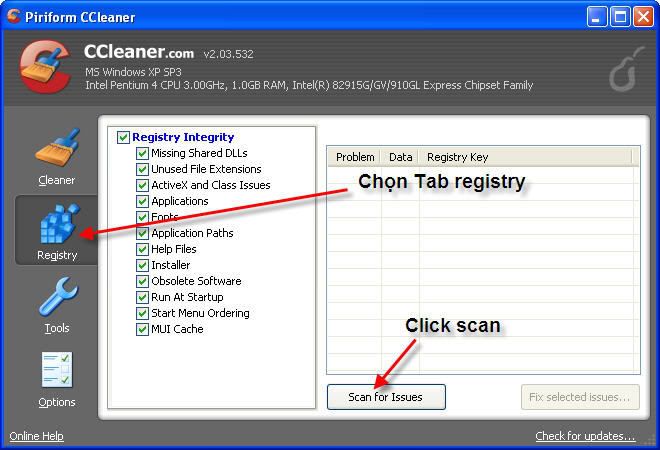Toggle the Registry Integrity checkbox

tap(123, 137)
